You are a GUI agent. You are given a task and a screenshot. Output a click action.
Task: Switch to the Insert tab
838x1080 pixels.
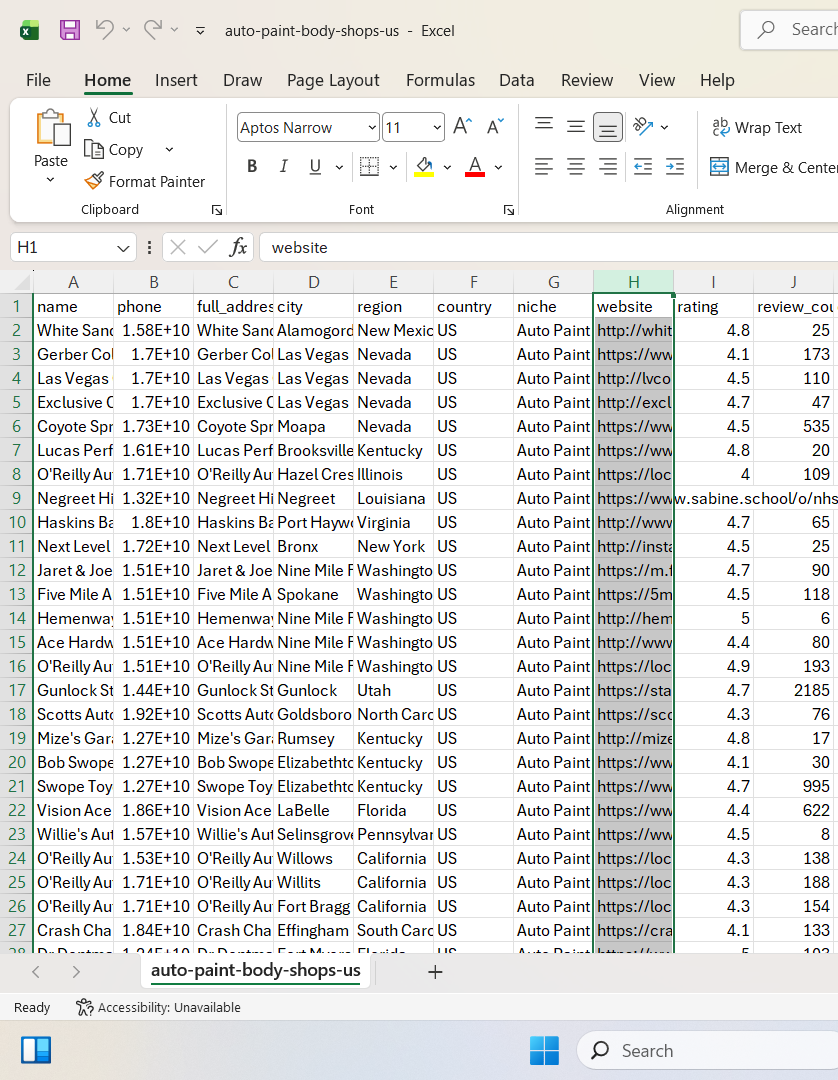point(176,80)
